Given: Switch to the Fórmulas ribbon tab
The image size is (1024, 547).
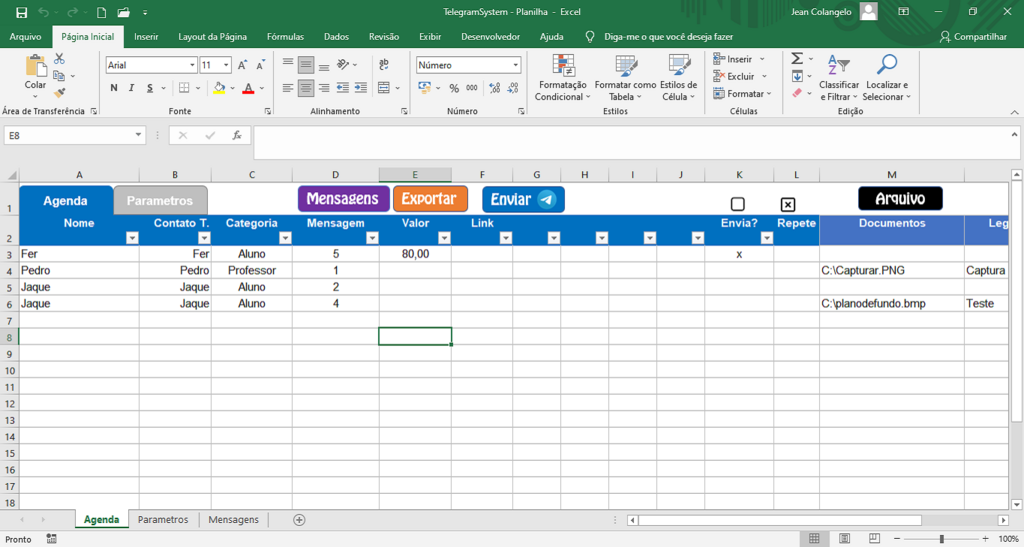Looking at the screenshot, I should pyautogui.click(x=285, y=37).
